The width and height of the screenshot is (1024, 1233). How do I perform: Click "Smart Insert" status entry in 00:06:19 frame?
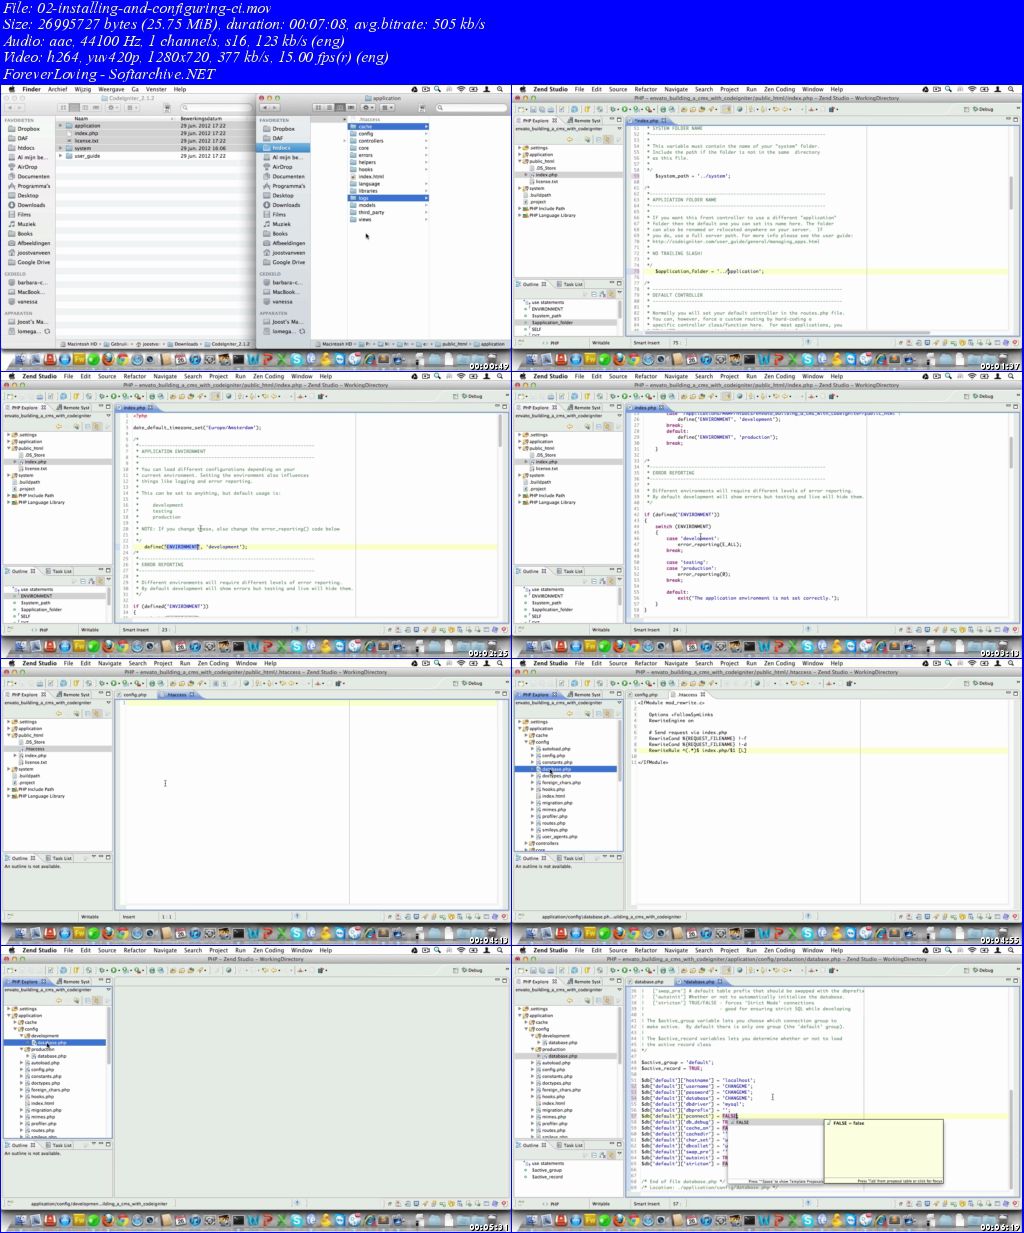tap(646, 1204)
